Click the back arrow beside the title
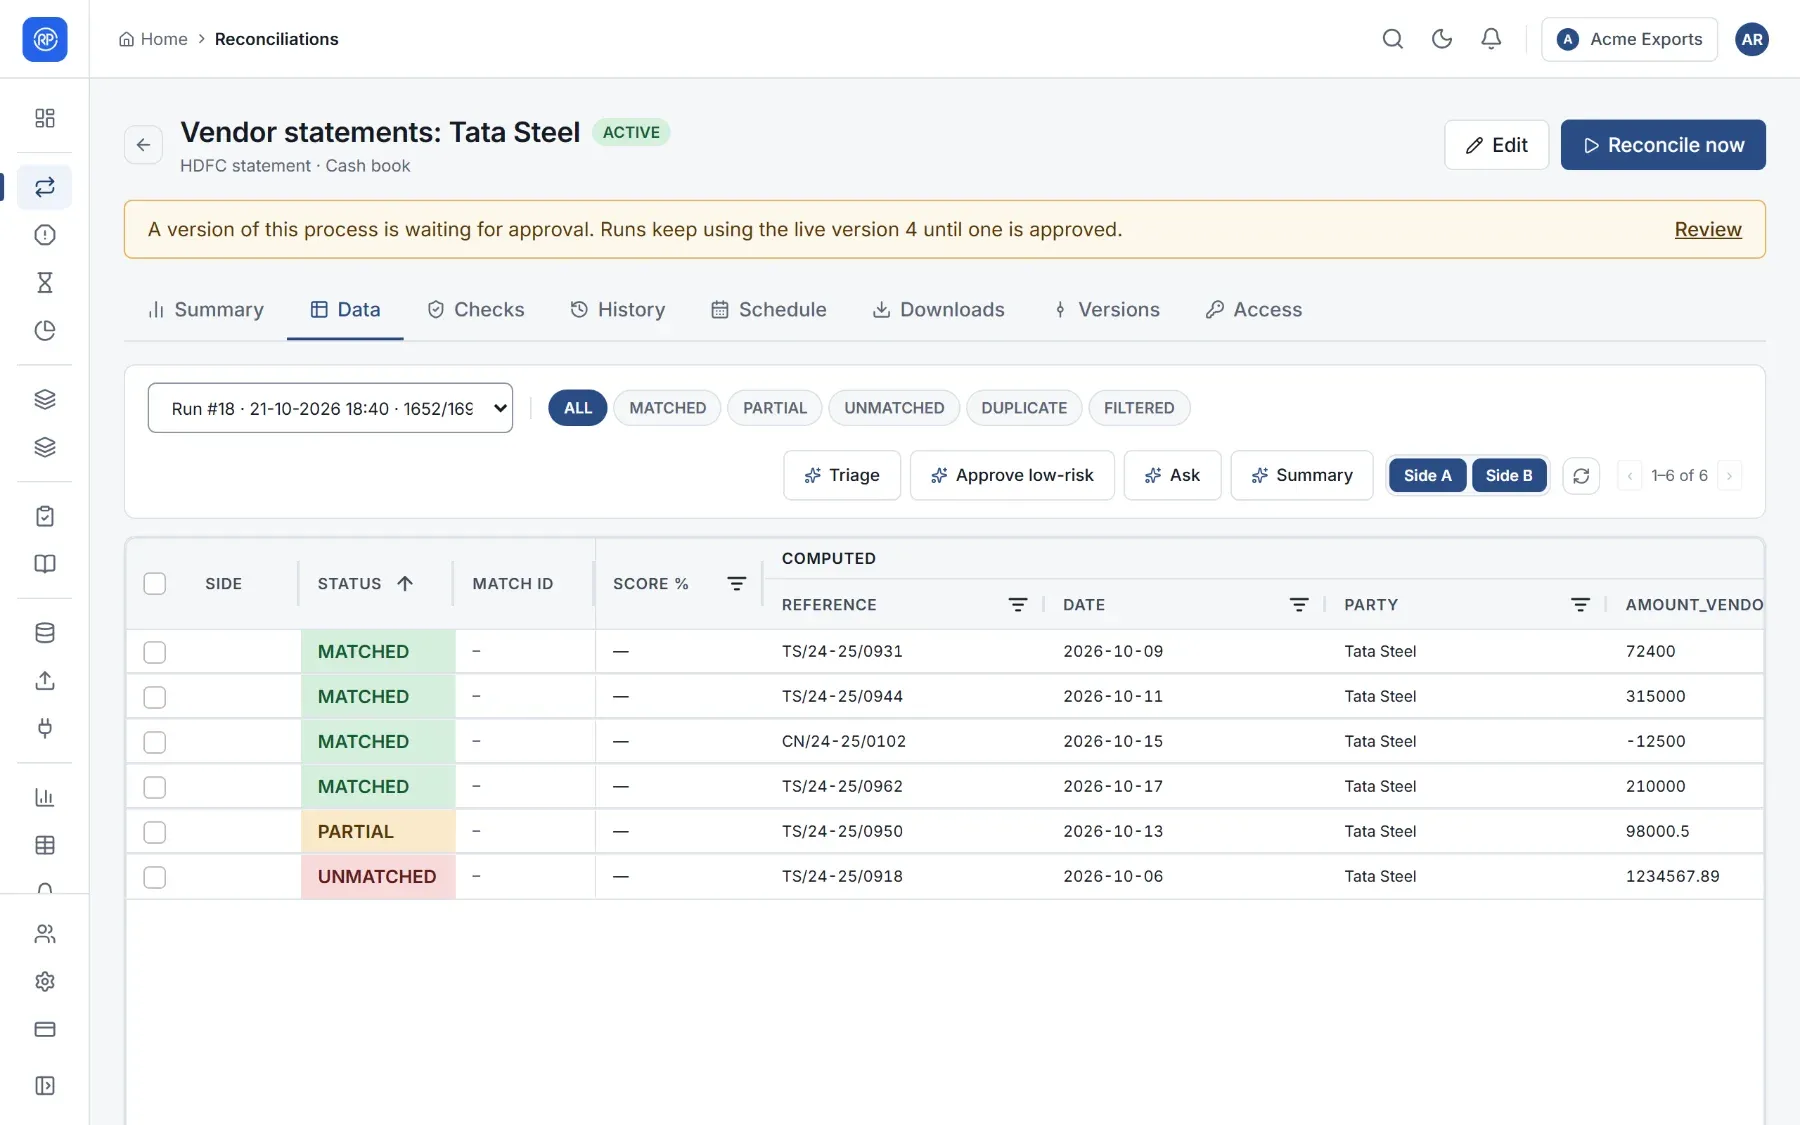 pos(144,145)
